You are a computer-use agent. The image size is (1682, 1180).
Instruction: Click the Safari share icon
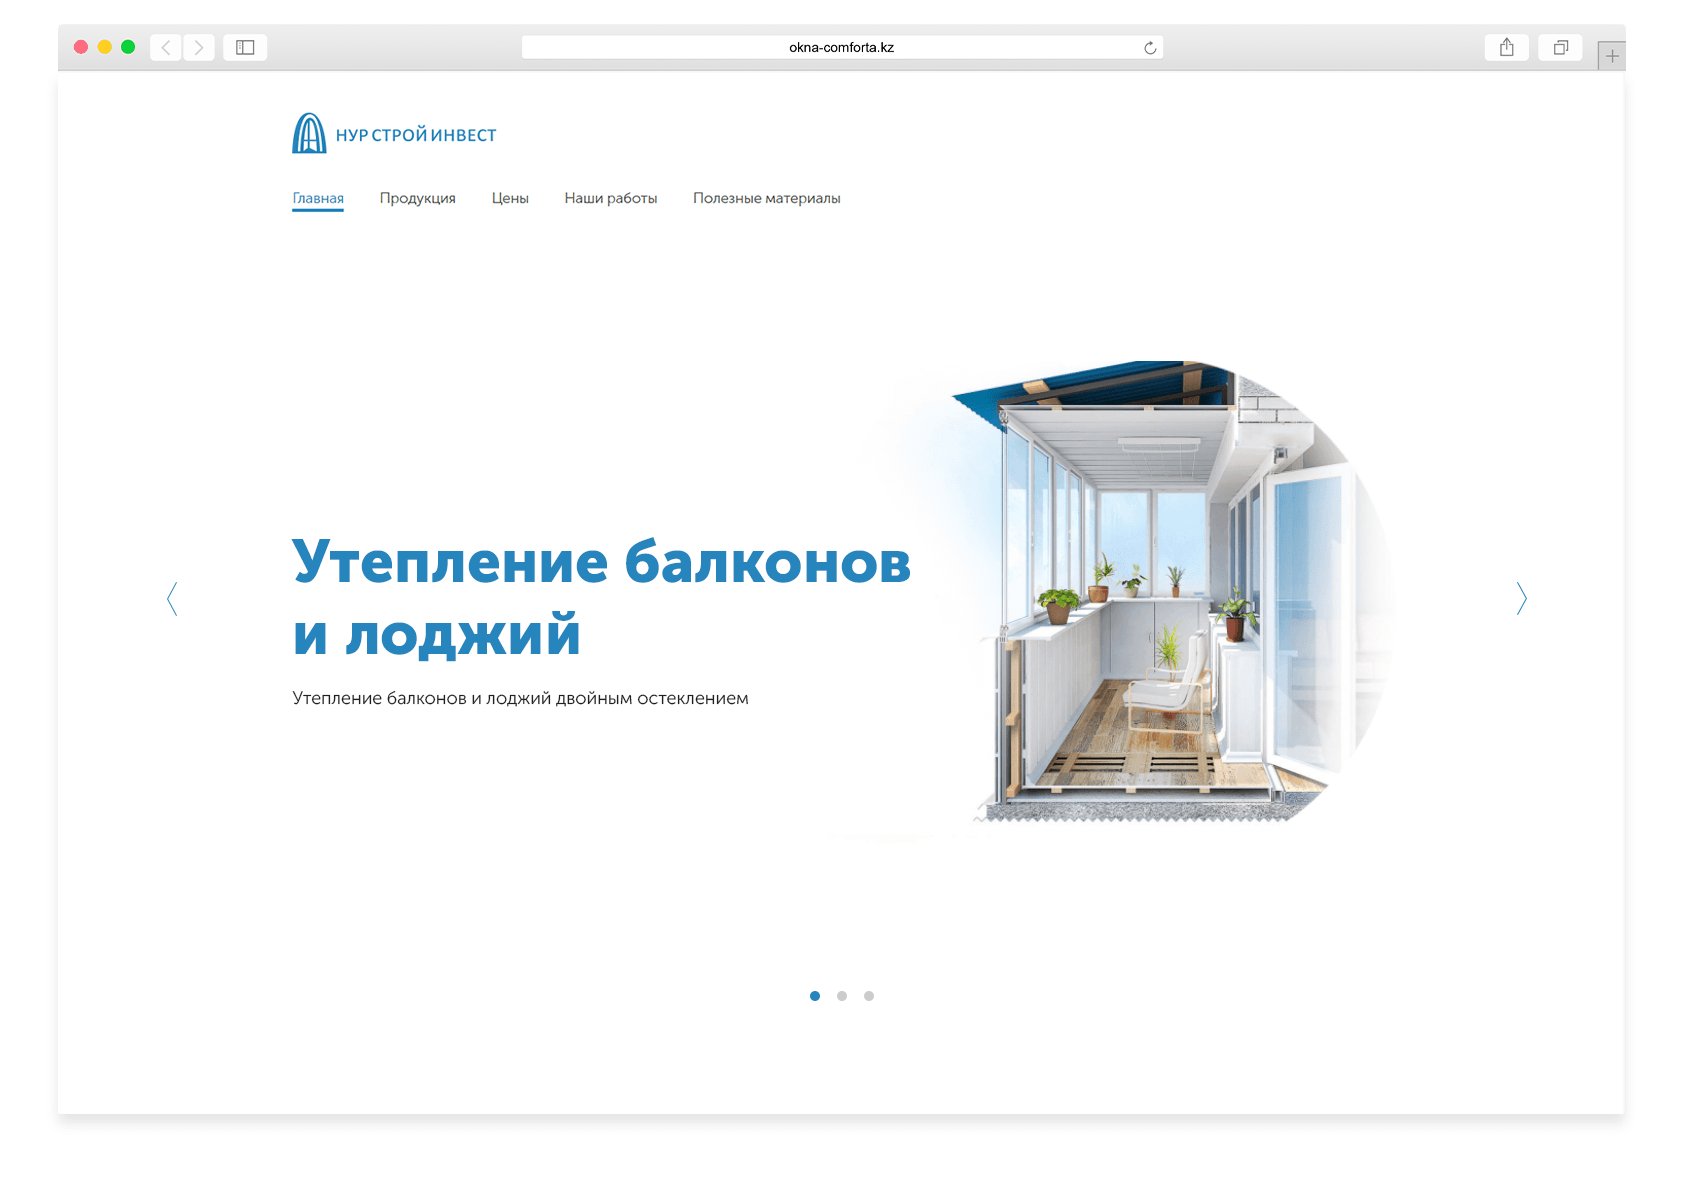(x=1506, y=46)
